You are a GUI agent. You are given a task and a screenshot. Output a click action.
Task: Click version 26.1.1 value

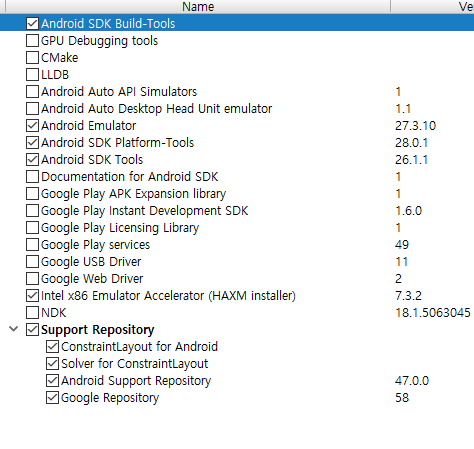click(x=411, y=160)
